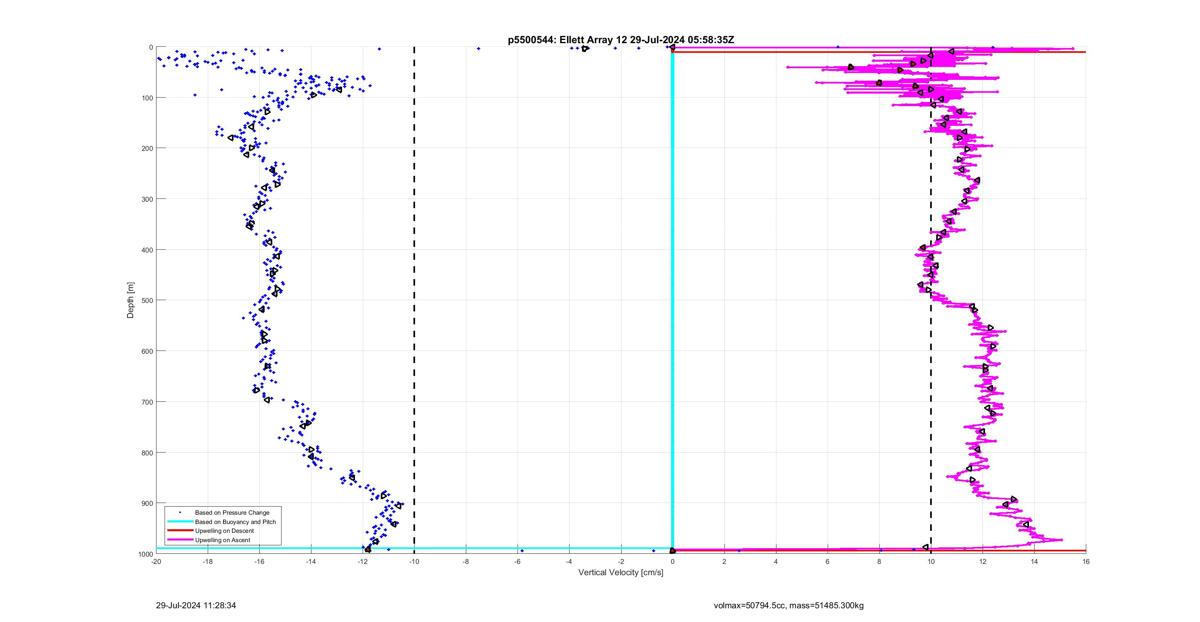Click x-axis tick label '2'

(725, 561)
